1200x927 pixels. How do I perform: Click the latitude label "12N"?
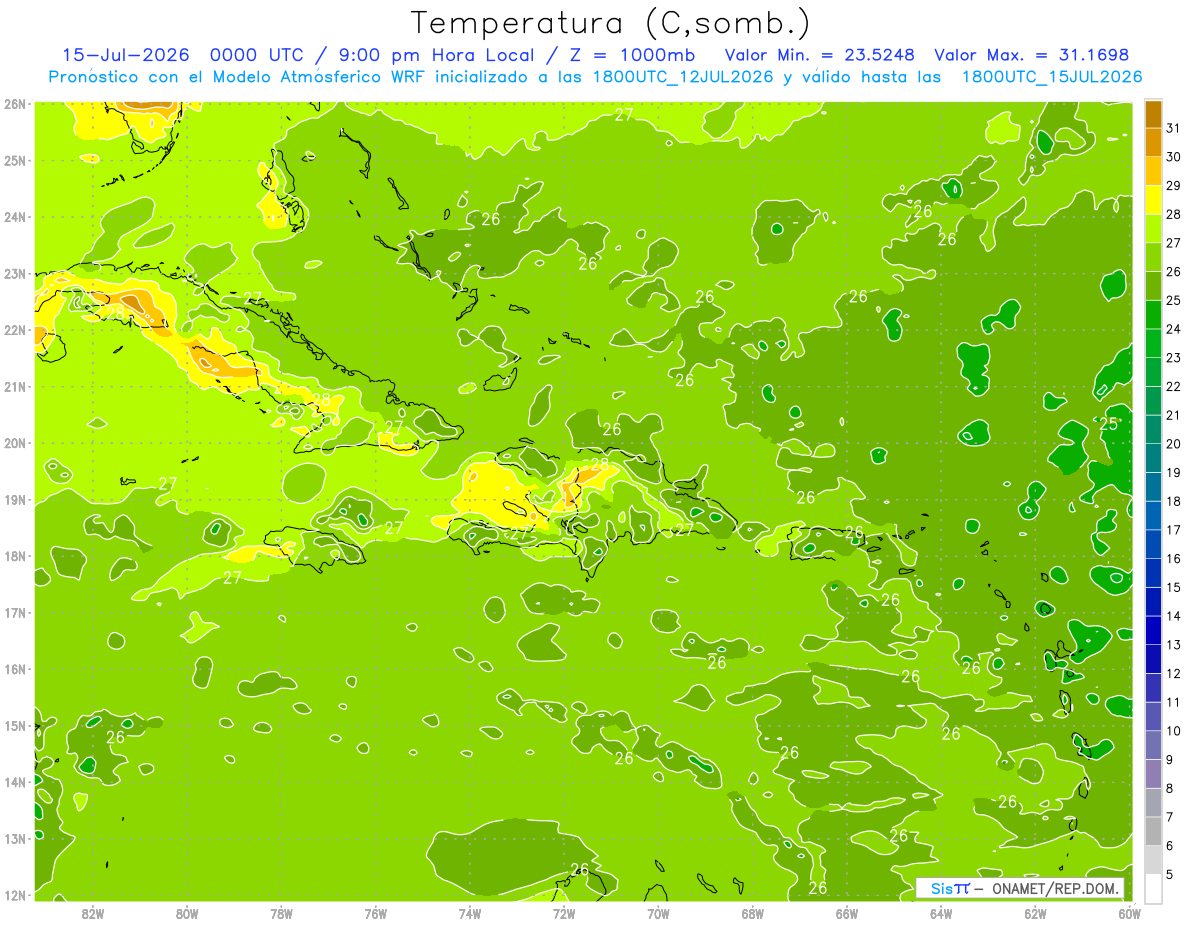coord(14,895)
